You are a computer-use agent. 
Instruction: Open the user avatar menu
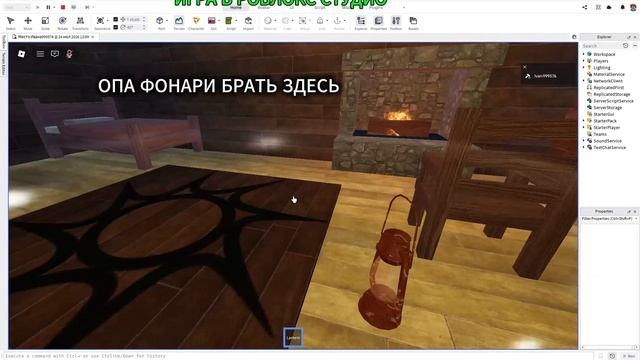tap(634, 7)
